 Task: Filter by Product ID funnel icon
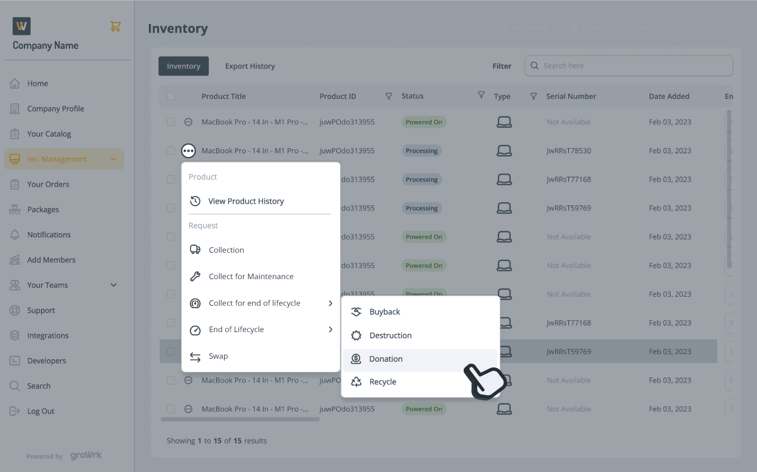pos(389,96)
